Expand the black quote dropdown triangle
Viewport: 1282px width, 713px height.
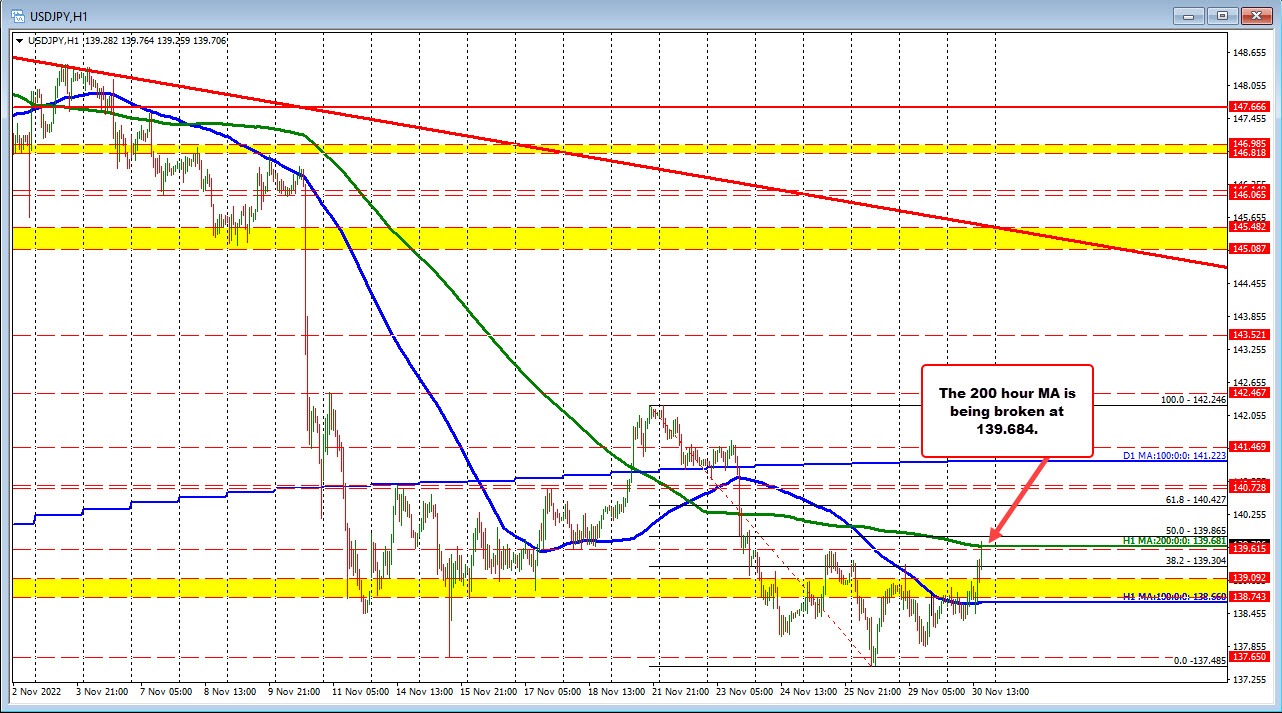tap(21, 42)
